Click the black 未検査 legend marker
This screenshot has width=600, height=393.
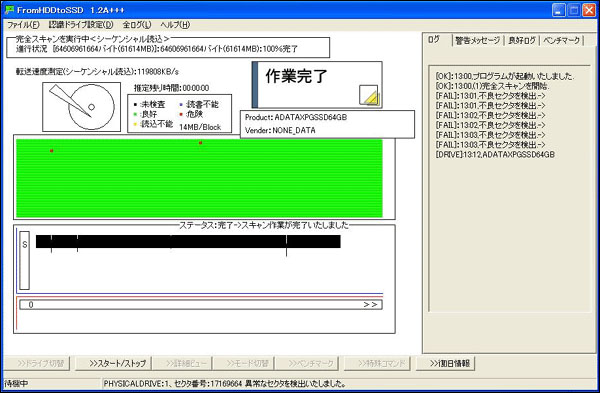point(135,104)
